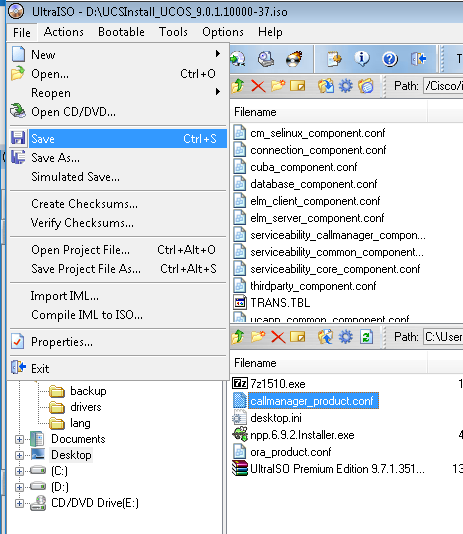The height and width of the screenshot is (534, 463).
Task: Click the rename icon in local pane toolbar
Action: point(298,337)
